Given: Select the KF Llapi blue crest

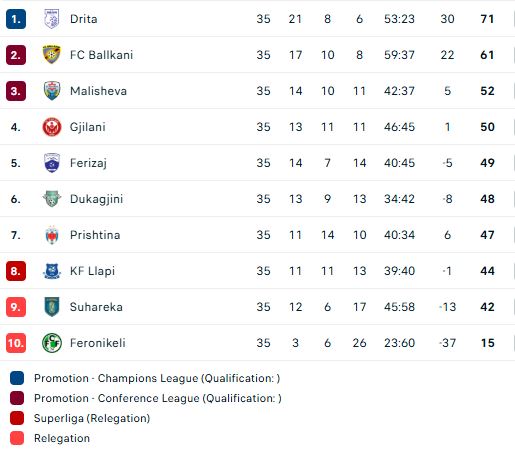Looking at the screenshot, I should [52, 271].
